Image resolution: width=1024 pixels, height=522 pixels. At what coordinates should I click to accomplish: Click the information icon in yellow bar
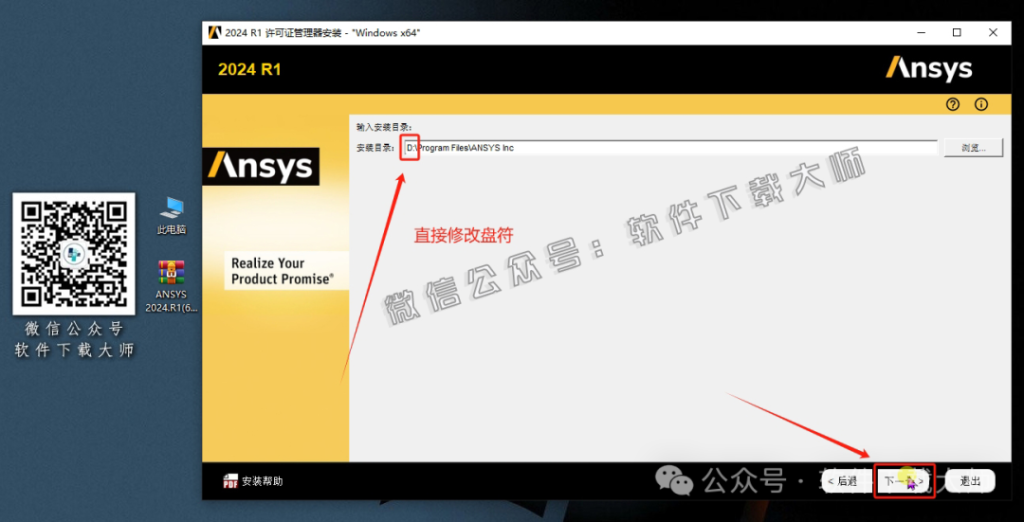981,105
